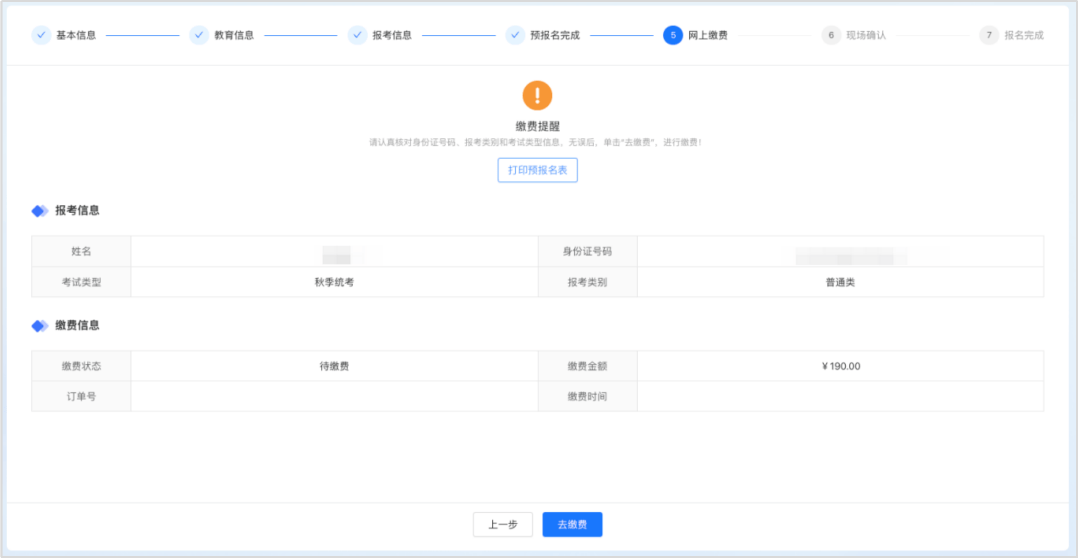Click the blue diamond icon beside 缴费信息
Viewport: 1080px width, 560px height.
(x=40, y=326)
